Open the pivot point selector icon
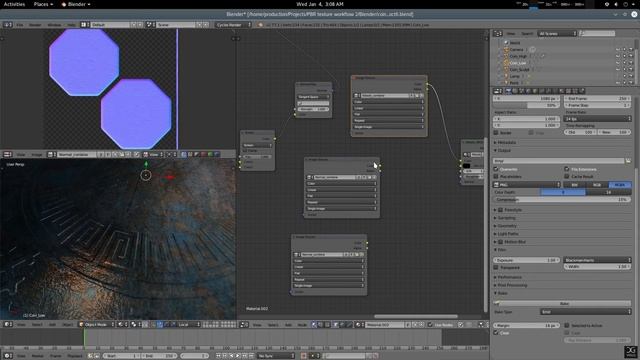 pos(135,324)
